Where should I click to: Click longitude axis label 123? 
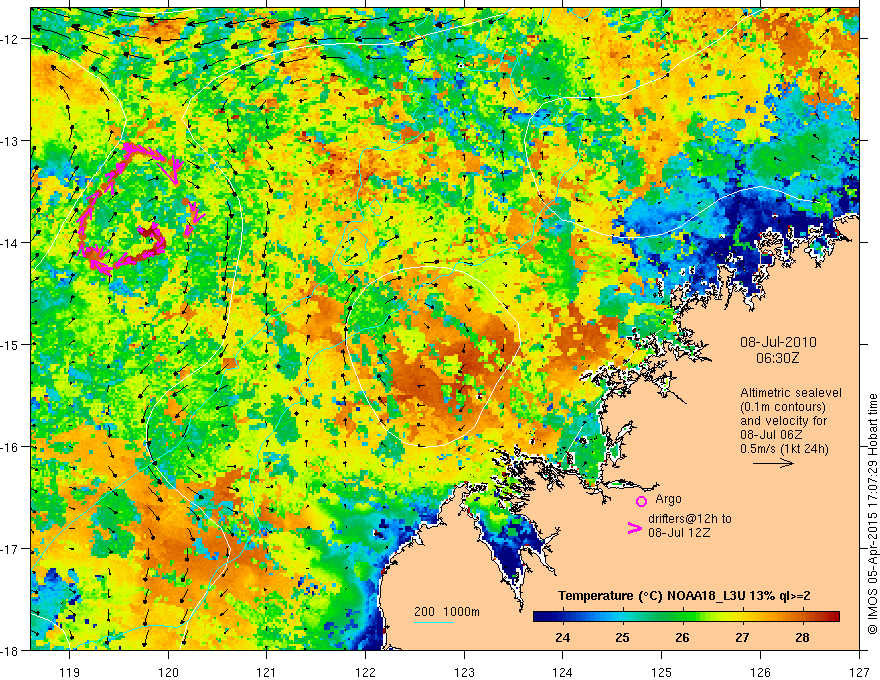464,672
